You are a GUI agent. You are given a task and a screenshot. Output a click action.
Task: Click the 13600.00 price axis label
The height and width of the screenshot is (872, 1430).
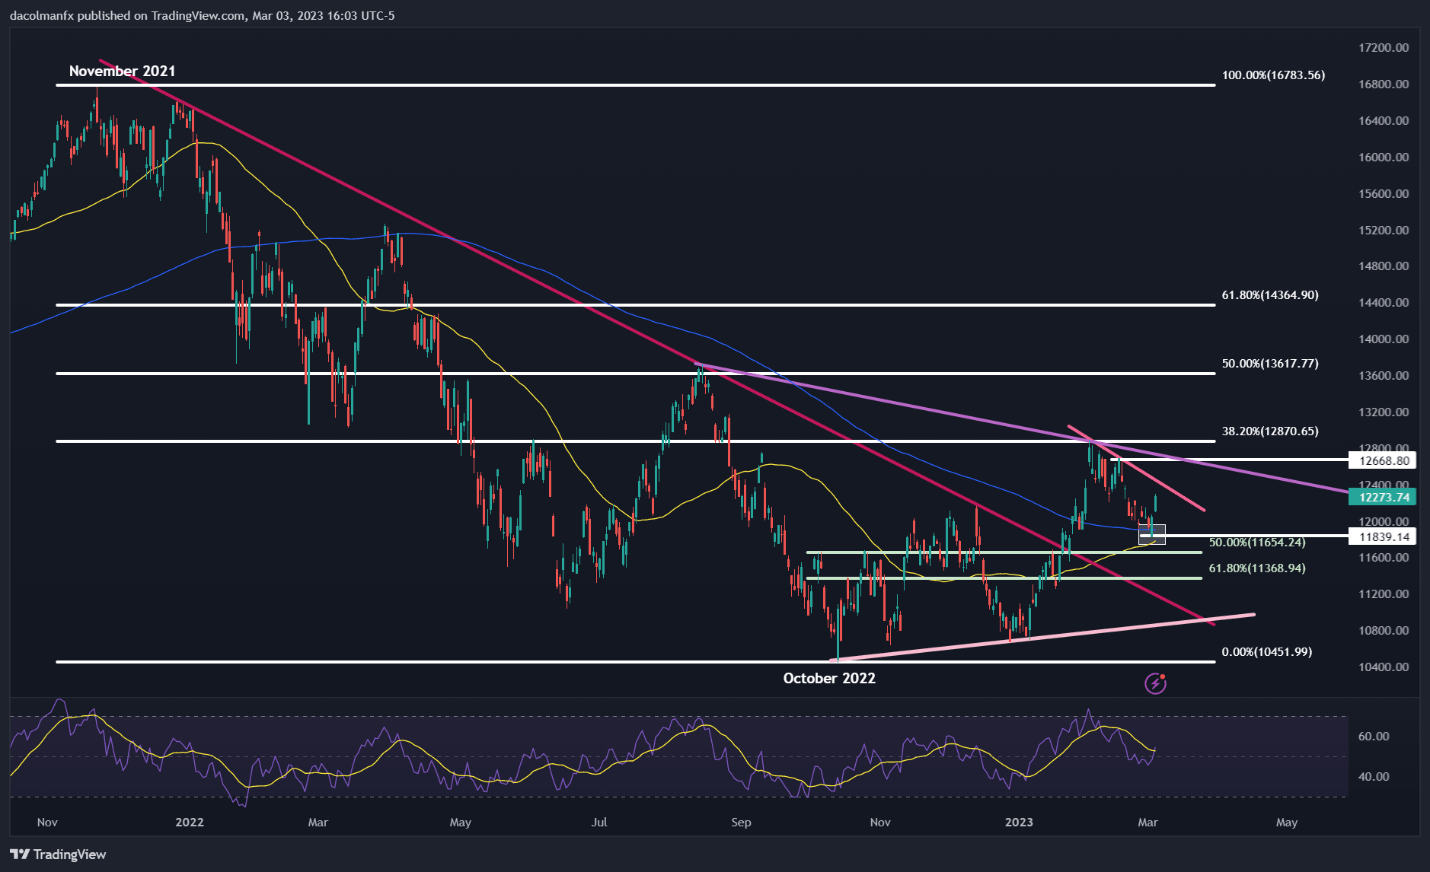(x=1384, y=376)
